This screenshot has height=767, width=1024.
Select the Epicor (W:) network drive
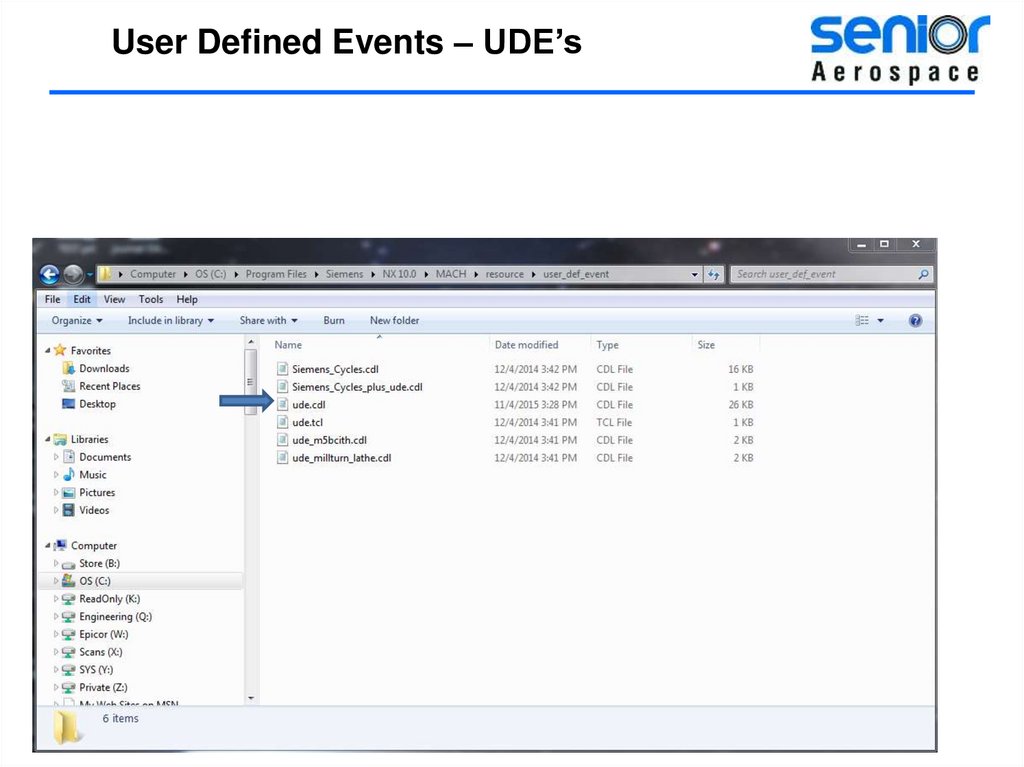pyautogui.click(x=103, y=635)
